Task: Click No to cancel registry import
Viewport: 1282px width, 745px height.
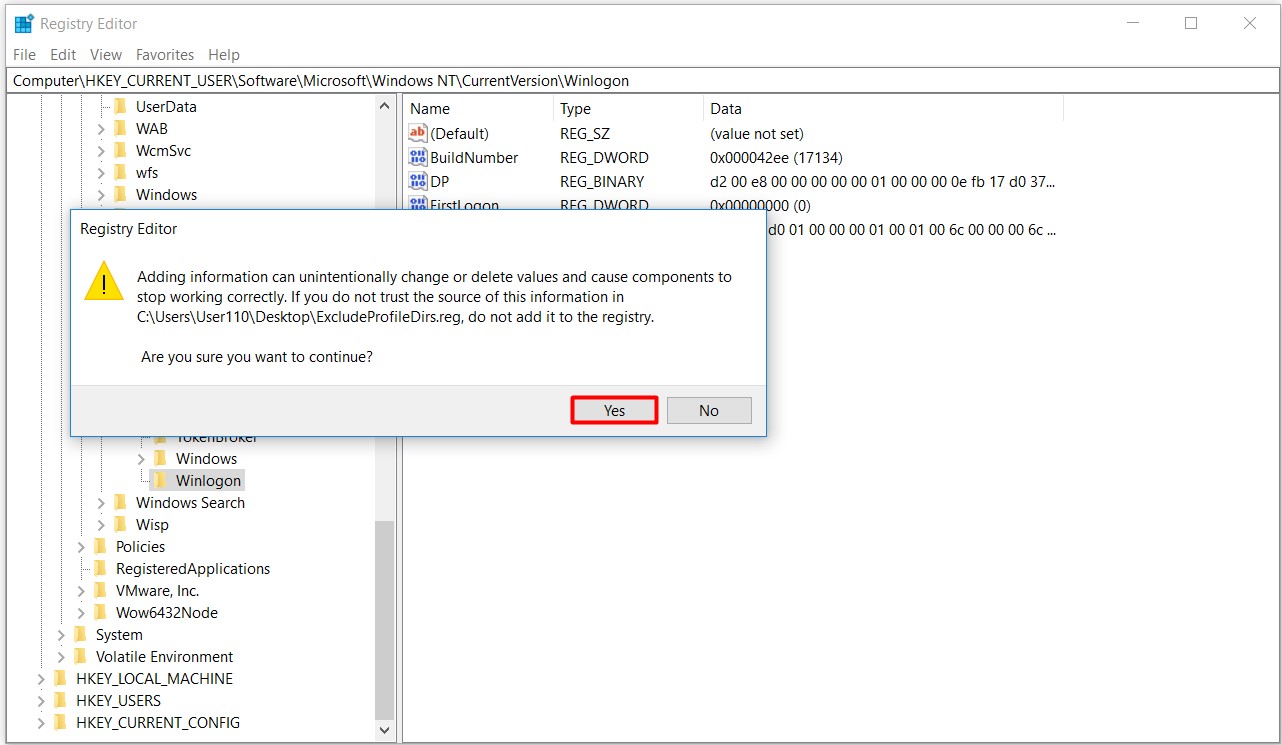Action: (708, 410)
